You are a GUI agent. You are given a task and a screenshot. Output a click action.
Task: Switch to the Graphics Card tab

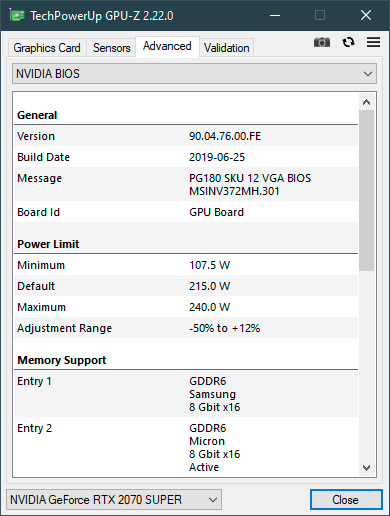[47, 48]
